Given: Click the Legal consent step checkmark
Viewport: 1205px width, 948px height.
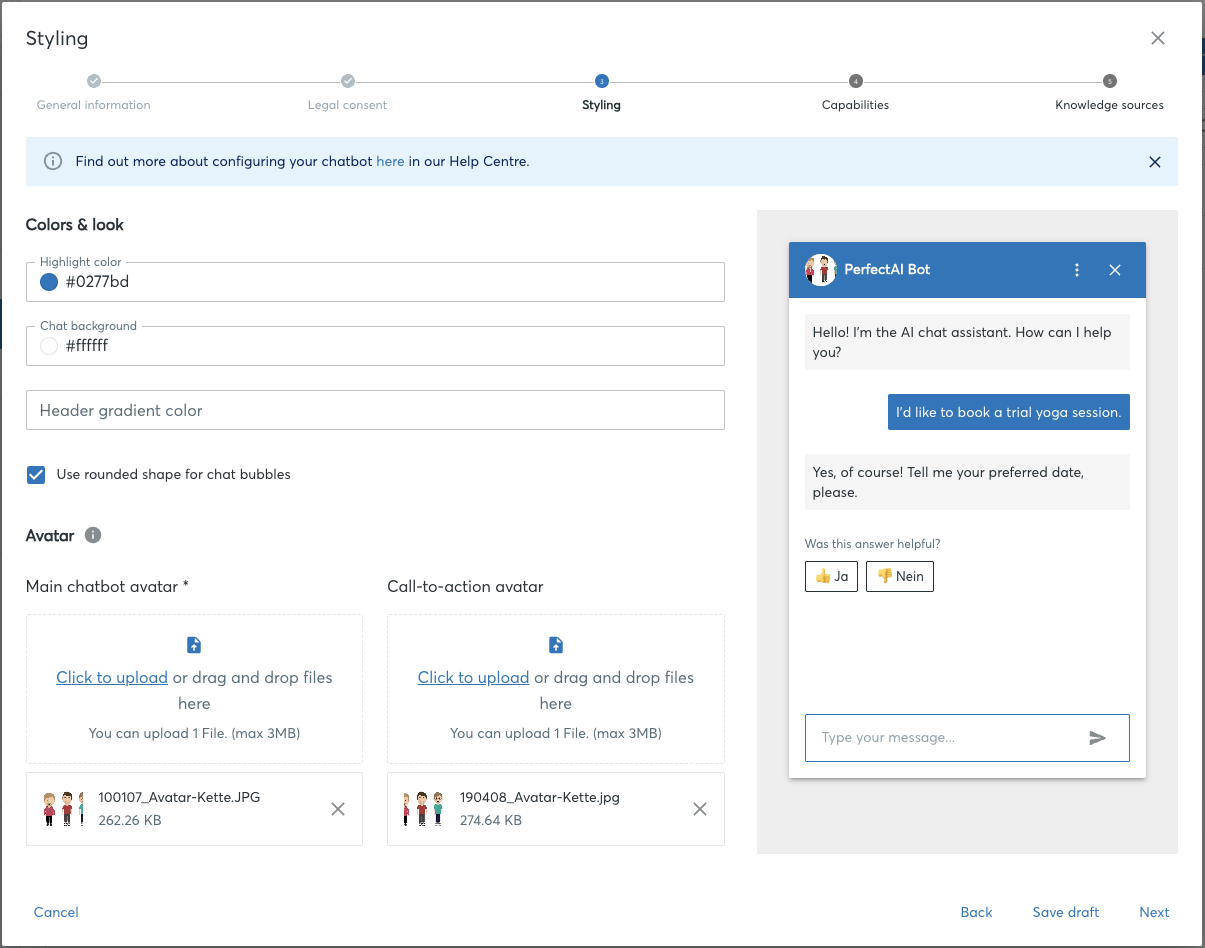Looking at the screenshot, I should (347, 81).
